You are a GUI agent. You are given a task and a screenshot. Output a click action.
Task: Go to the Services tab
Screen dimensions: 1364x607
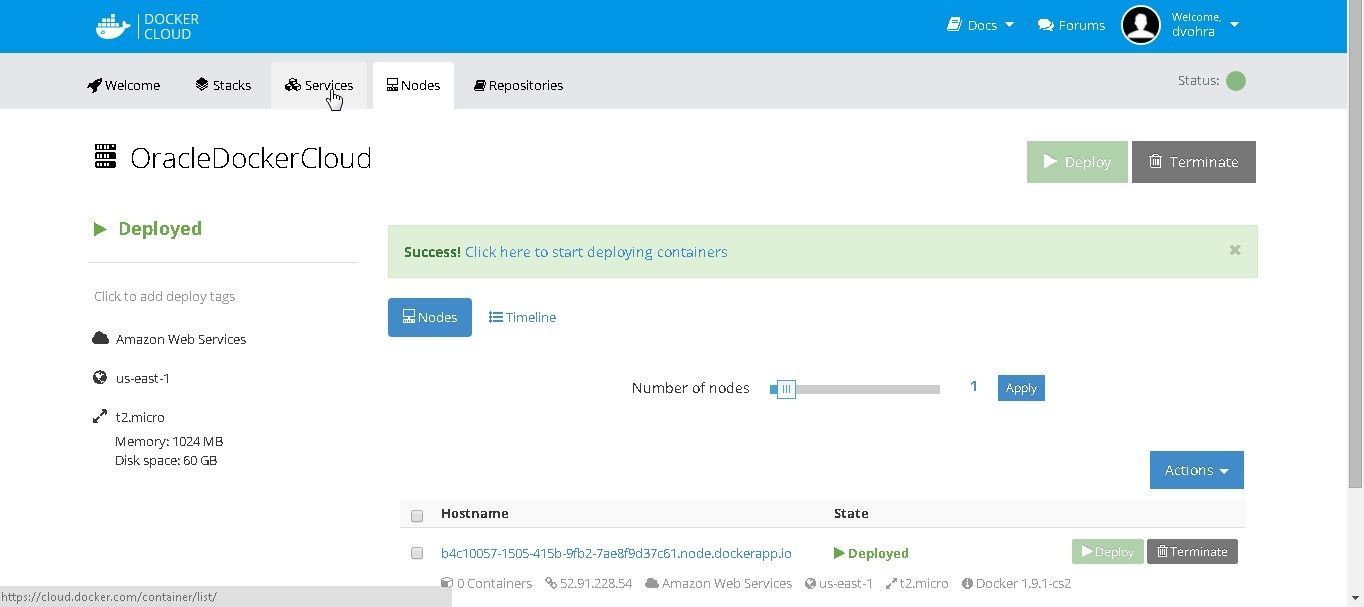319,85
